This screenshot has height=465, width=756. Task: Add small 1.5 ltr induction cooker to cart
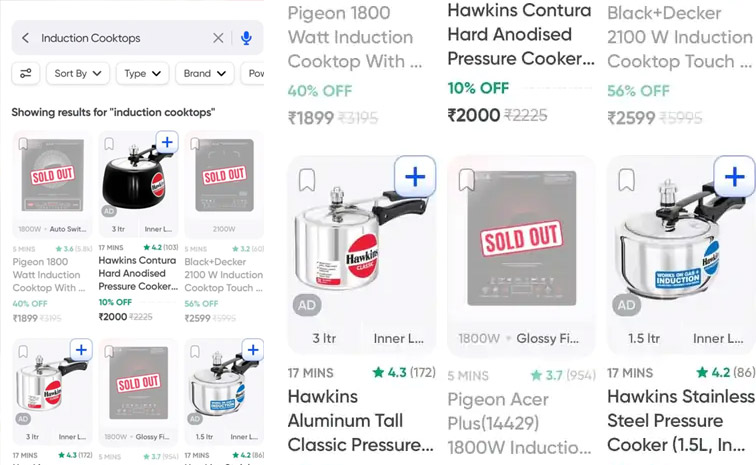tap(253, 350)
